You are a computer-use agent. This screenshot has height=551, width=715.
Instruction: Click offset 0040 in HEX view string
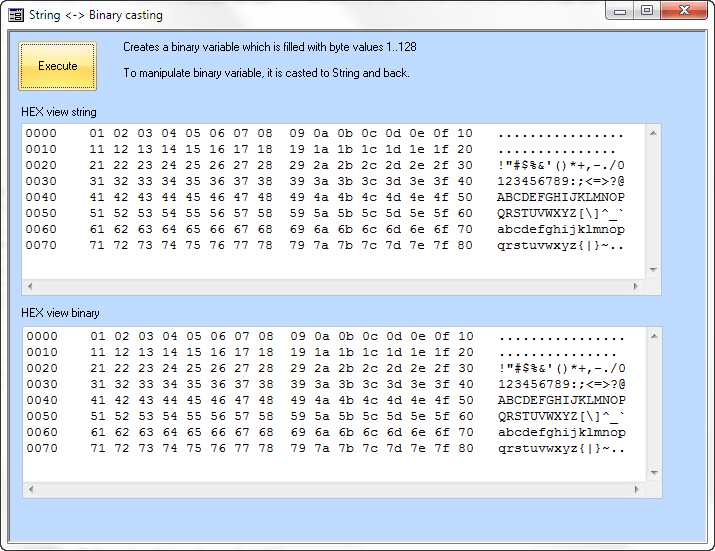(x=41, y=197)
